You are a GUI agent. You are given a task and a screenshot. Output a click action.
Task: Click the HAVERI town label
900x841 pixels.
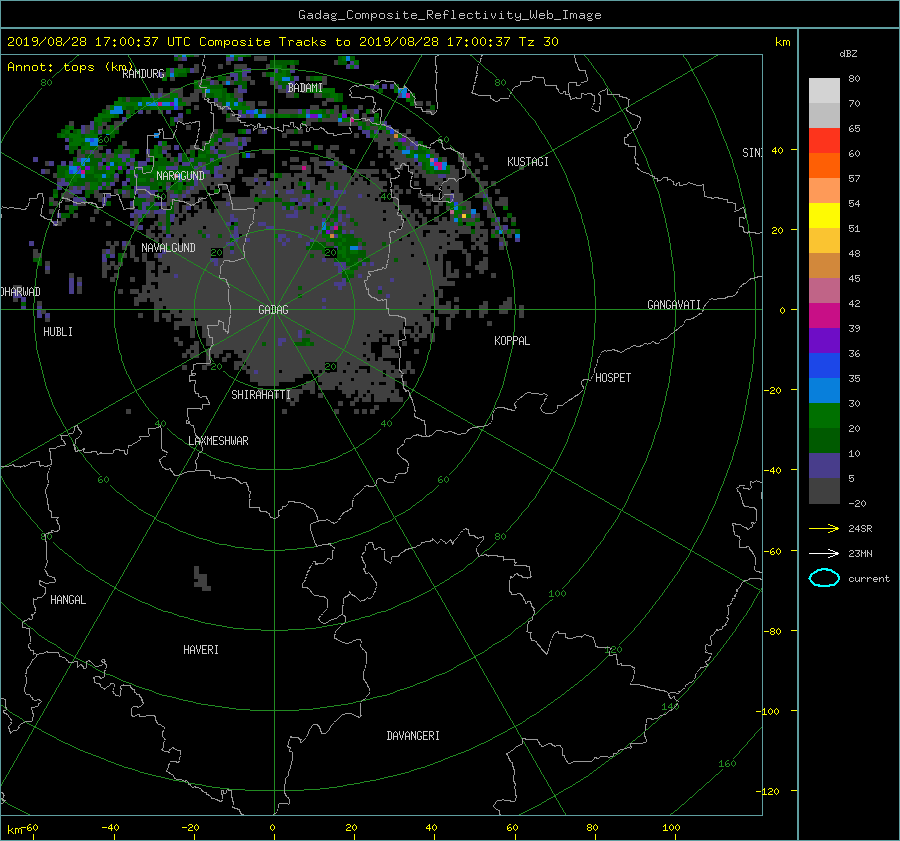click(x=200, y=650)
